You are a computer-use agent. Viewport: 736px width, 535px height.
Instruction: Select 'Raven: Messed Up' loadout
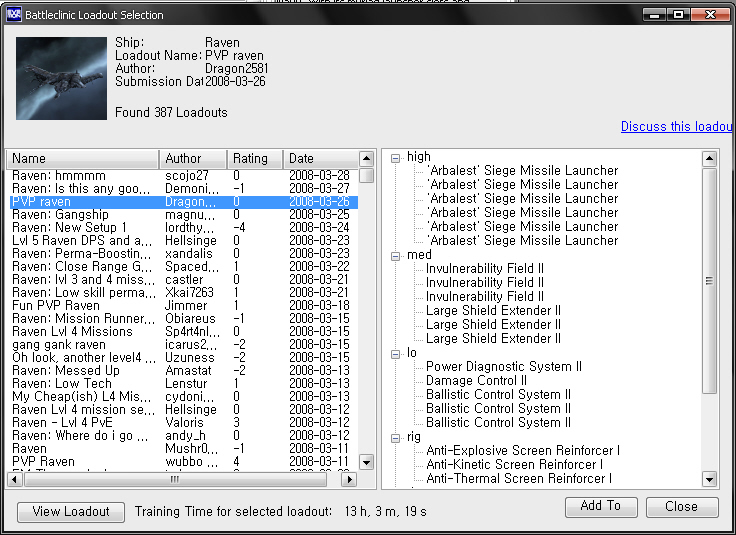(x=184, y=370)
